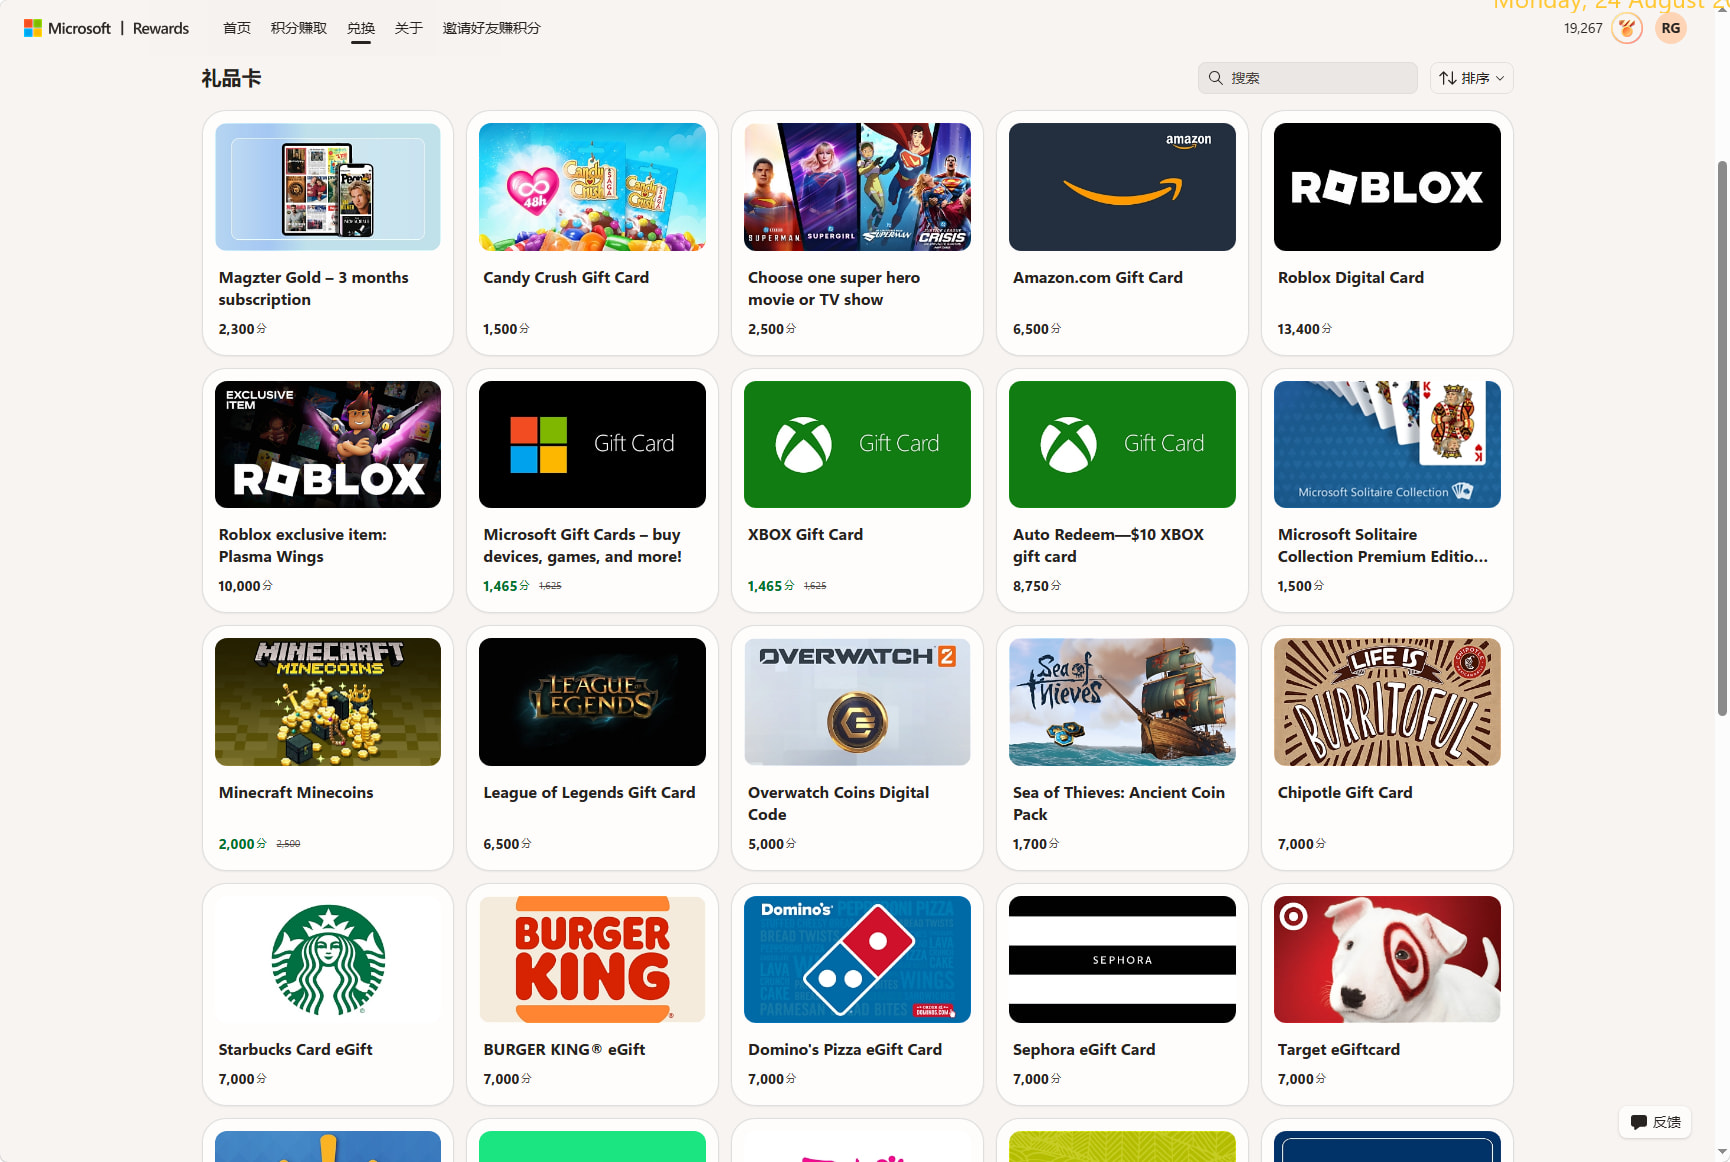Image resolution: width=1730 pixels, height=1162 pixels.
Task: Click the 反馈 feedback button
Action: [1655, 1122]
